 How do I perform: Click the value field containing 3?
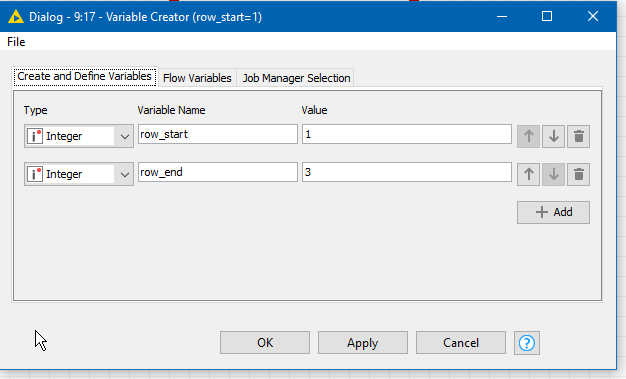point(407,172)
